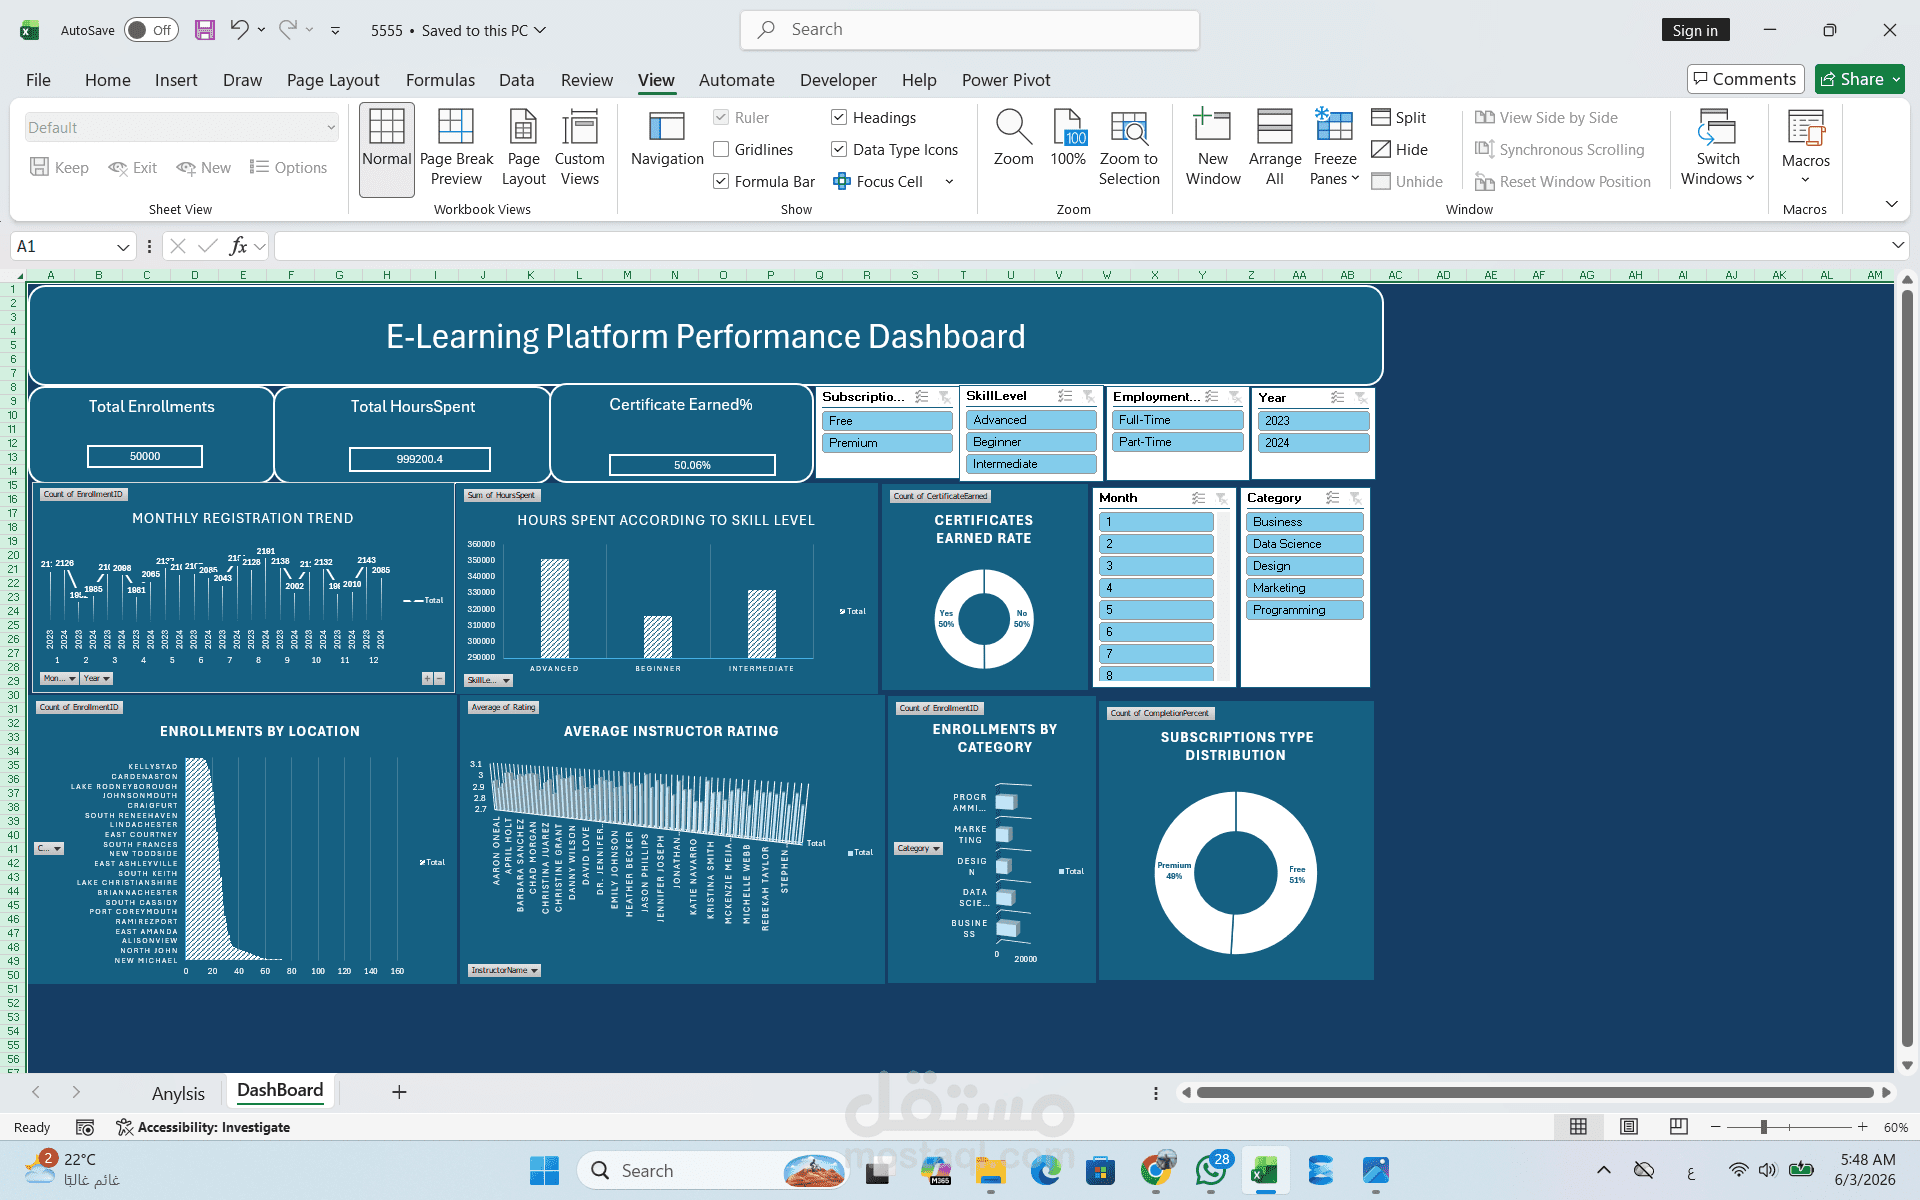Viewport: 1920px width, 1200px height.
Task: Toggle AutoSave switch
Action: pyautogui.click(x=151, y=30)
